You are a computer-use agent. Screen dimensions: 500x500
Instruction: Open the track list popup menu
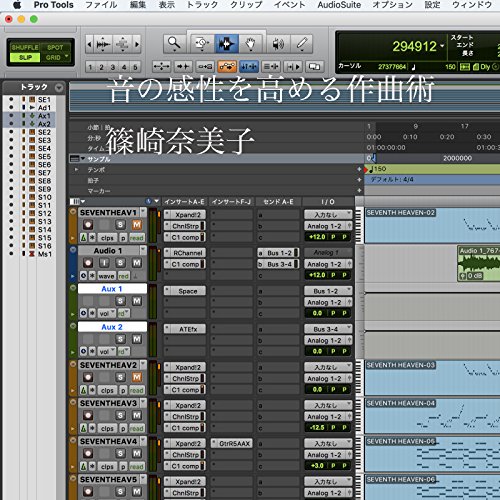pos(59,88)
